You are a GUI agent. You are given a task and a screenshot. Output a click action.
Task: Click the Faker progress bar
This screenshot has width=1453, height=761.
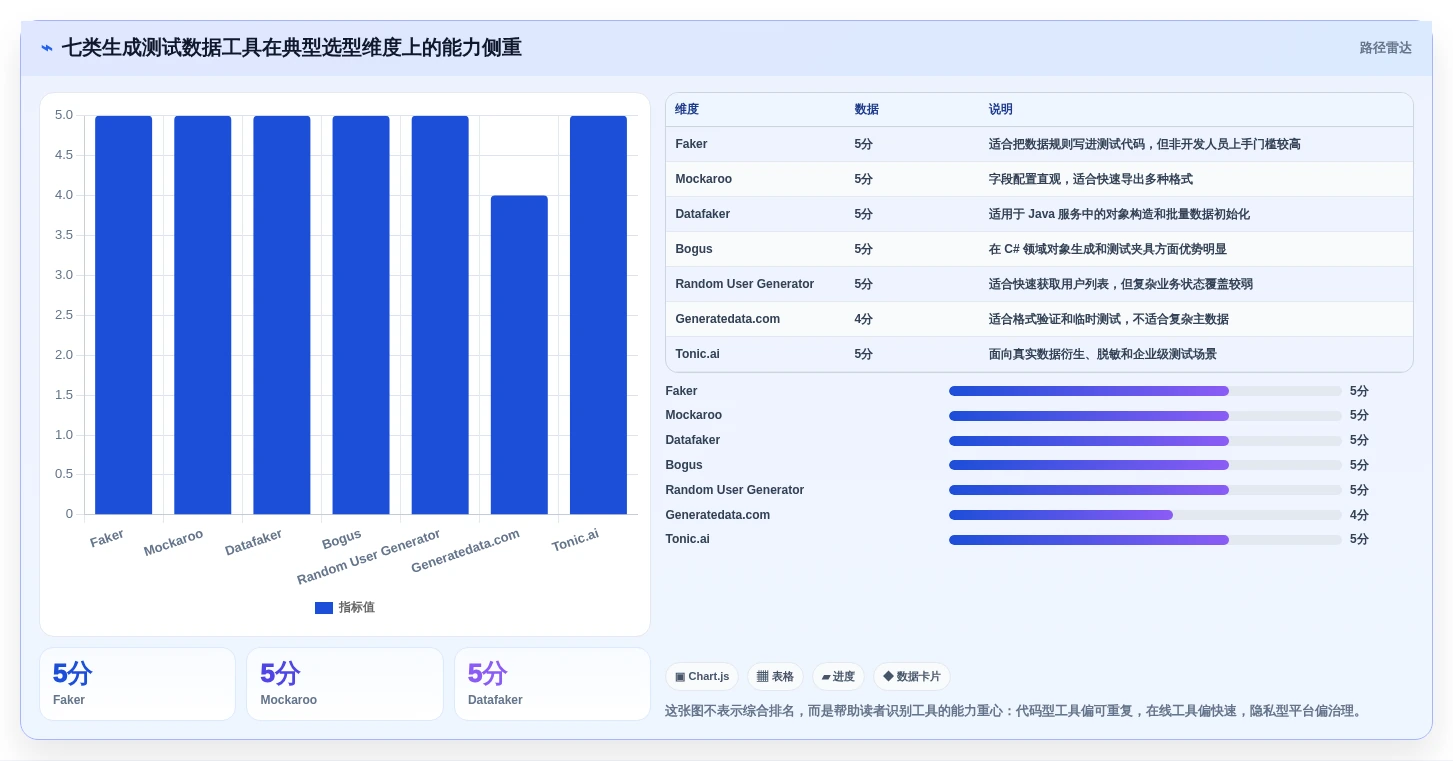click(1145, 391)
